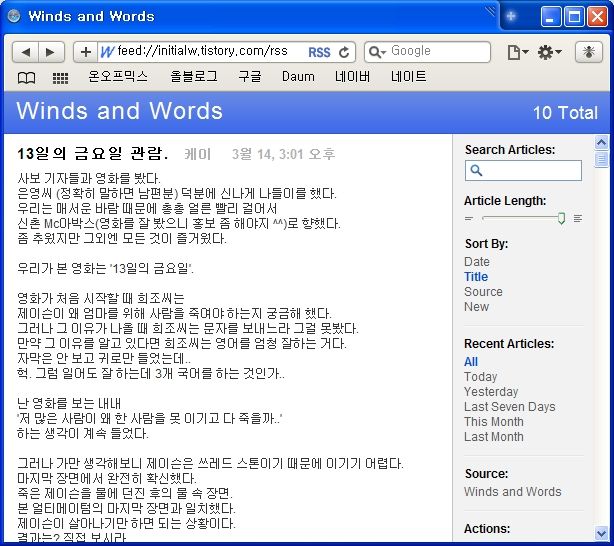Open the gear settings menu
The height and width of the screenshot is (546, 614).
click(549, 52)
